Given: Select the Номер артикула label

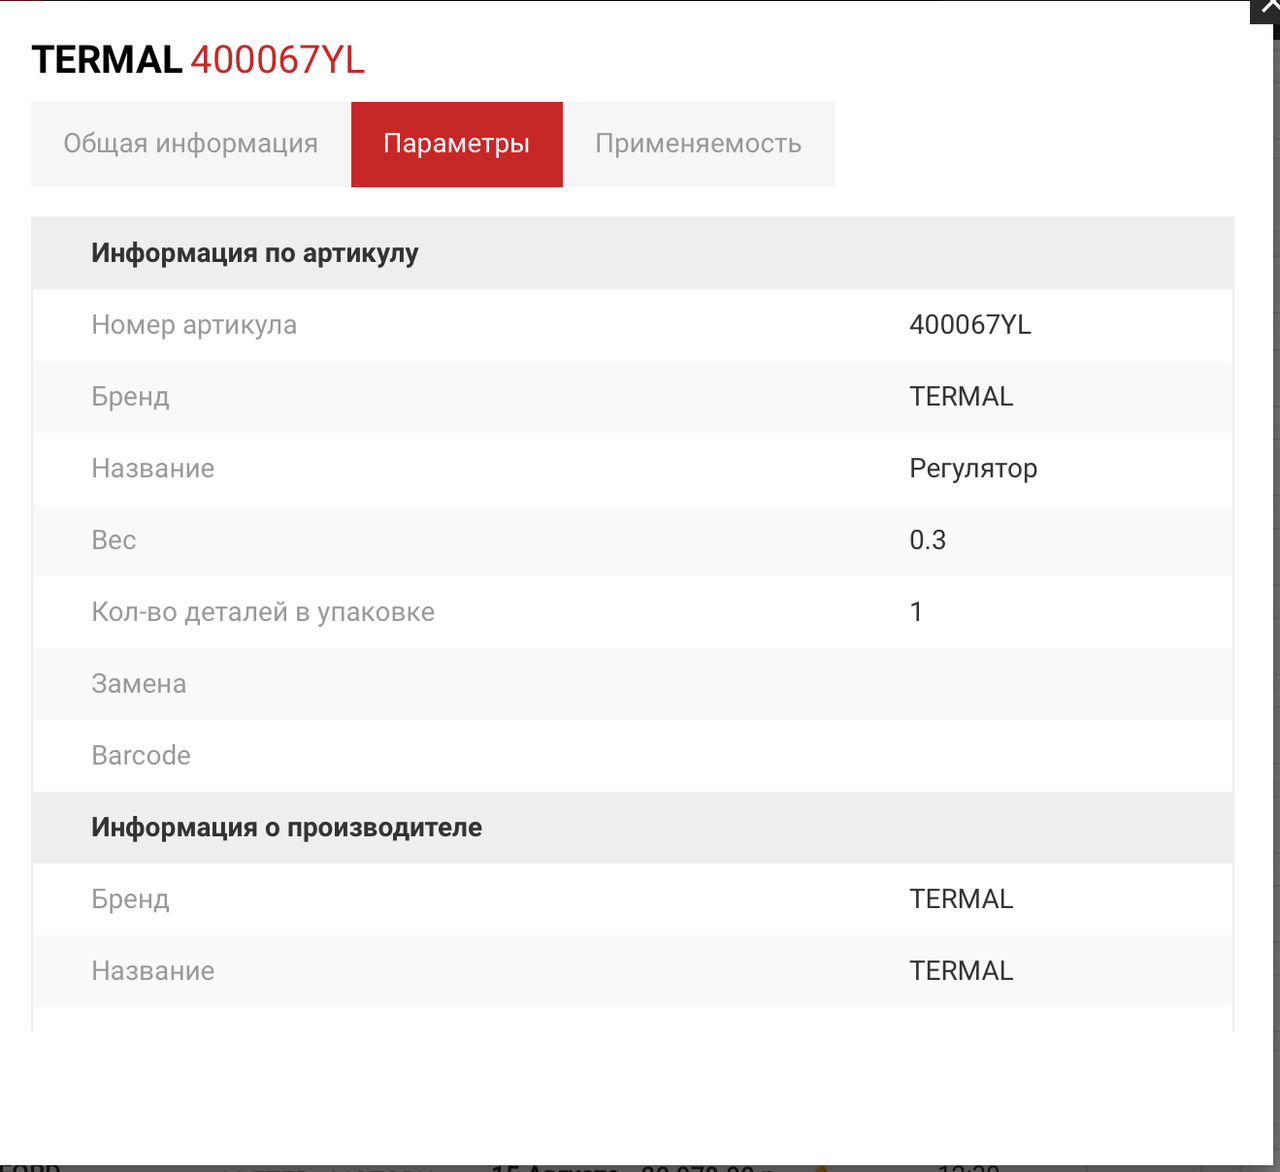Looking at the screenshot, I should point(194,325).
